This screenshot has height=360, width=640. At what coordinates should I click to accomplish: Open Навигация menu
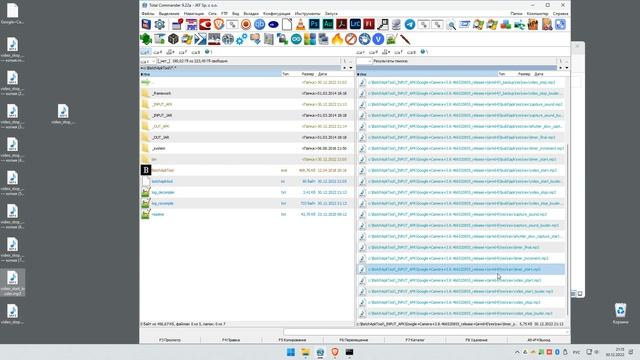pos(193,13)
